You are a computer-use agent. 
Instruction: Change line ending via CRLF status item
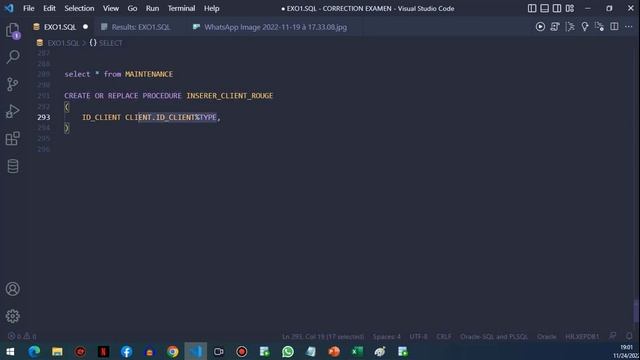click(444, 337)
